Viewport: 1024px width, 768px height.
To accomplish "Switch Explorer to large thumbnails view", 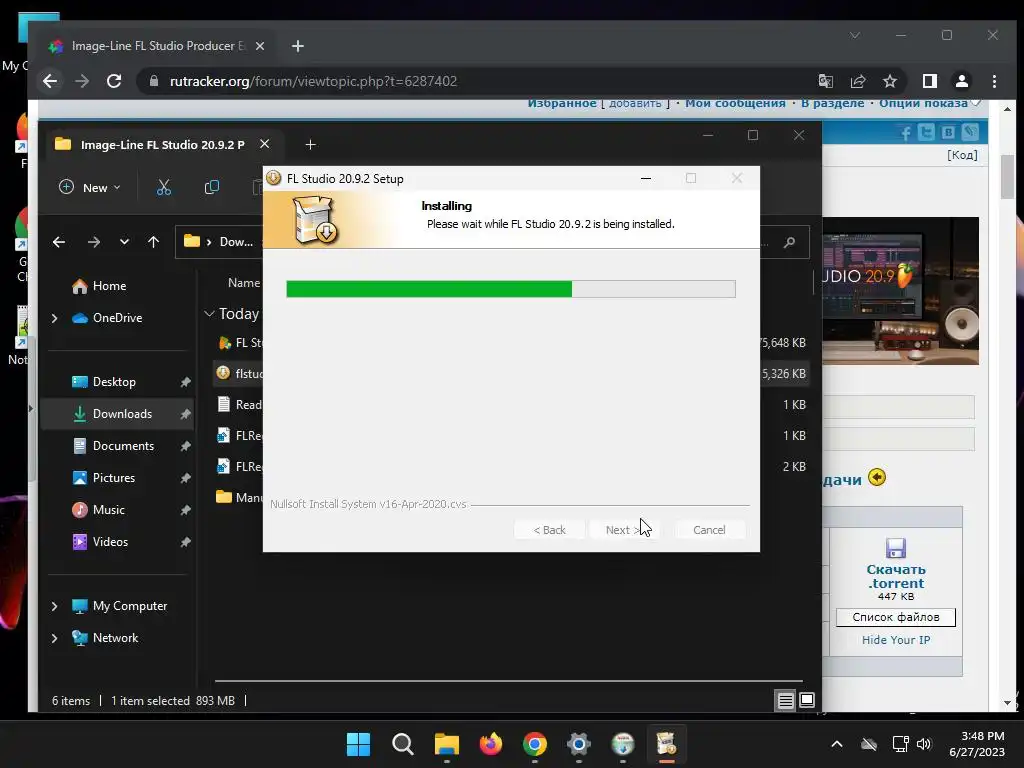I will (807, 701).
